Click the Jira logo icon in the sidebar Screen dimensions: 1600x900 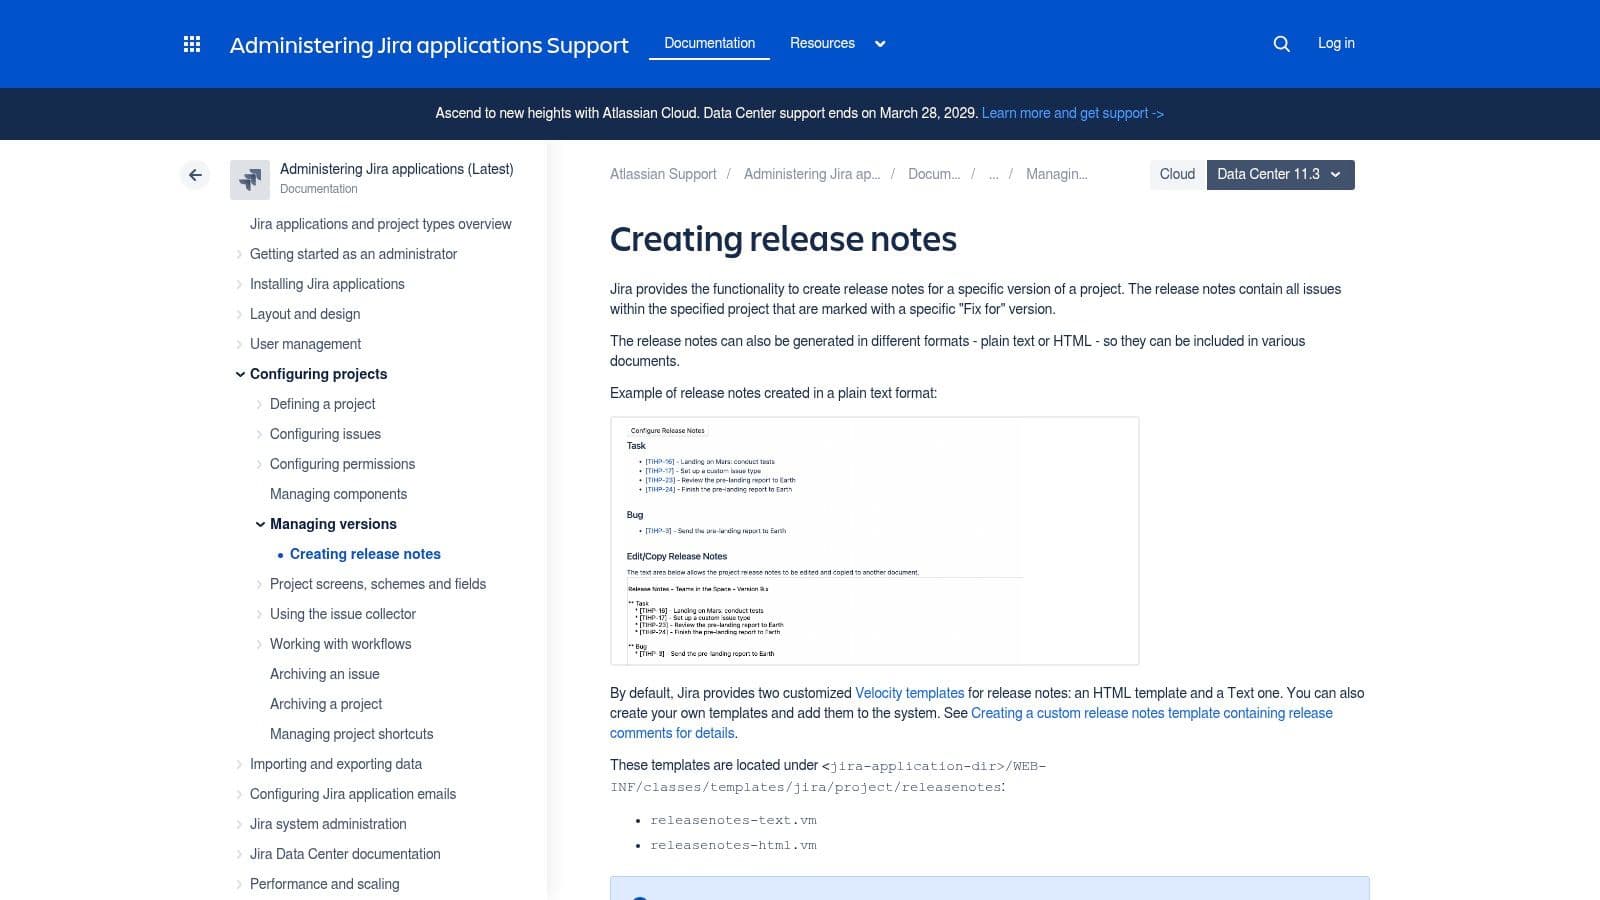point(250,179)
